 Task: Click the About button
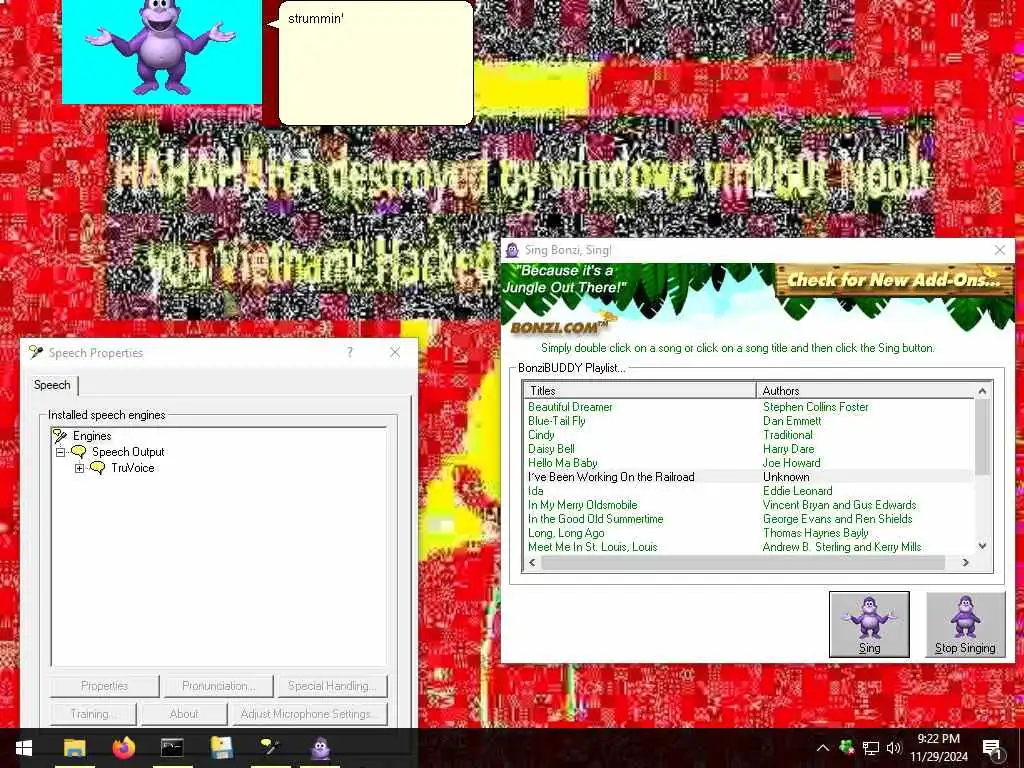coord(184,714)
